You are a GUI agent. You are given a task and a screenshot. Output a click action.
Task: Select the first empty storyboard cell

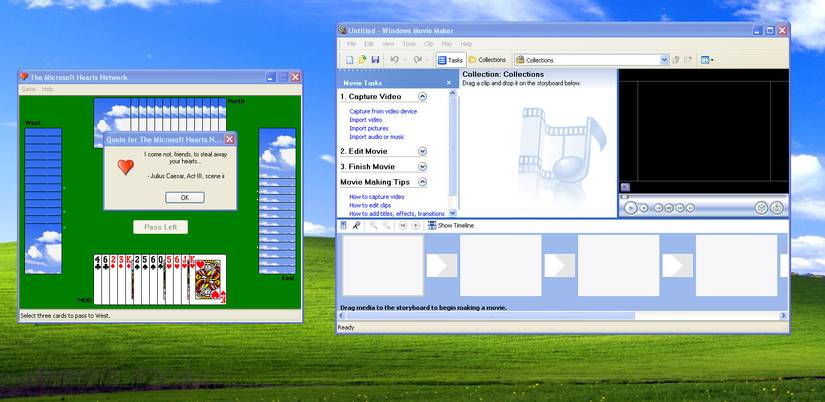(383, 265)
